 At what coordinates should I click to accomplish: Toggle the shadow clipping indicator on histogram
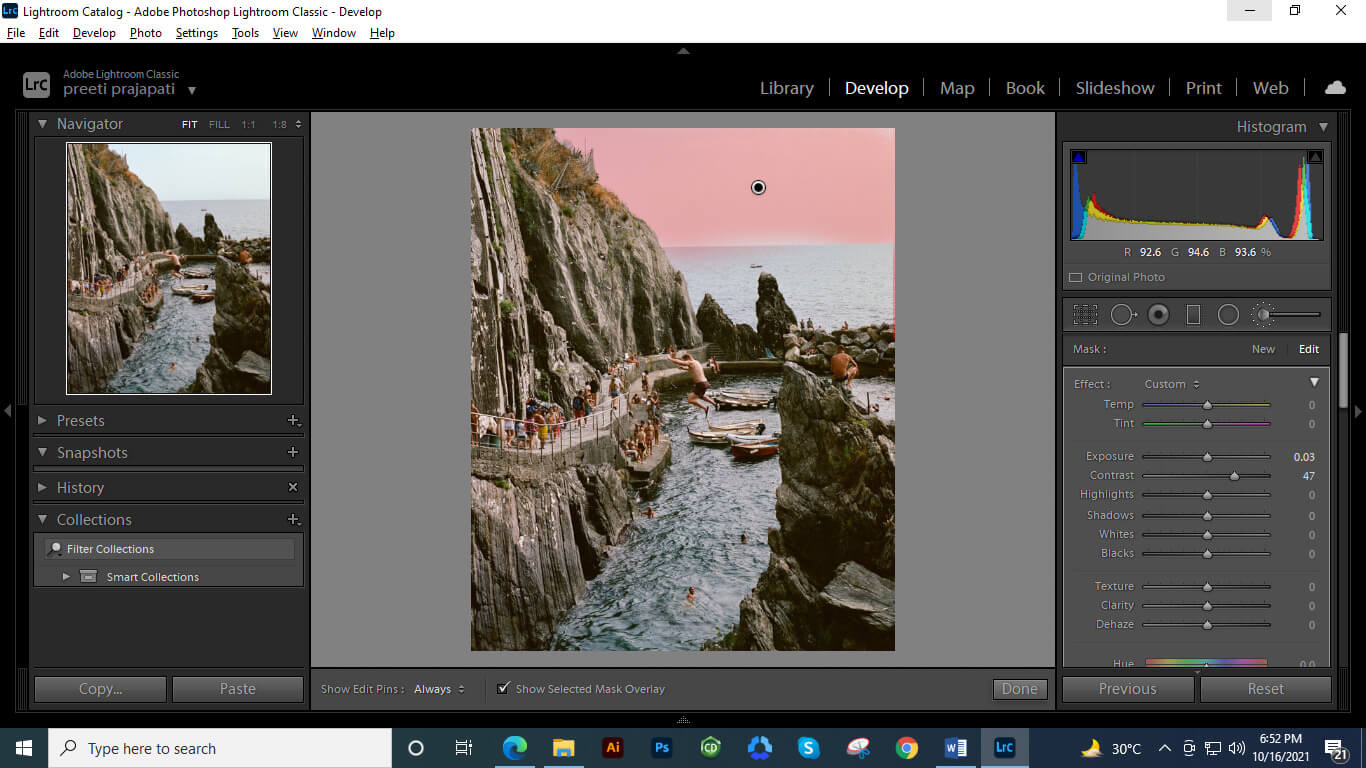tap(1078, 156)
